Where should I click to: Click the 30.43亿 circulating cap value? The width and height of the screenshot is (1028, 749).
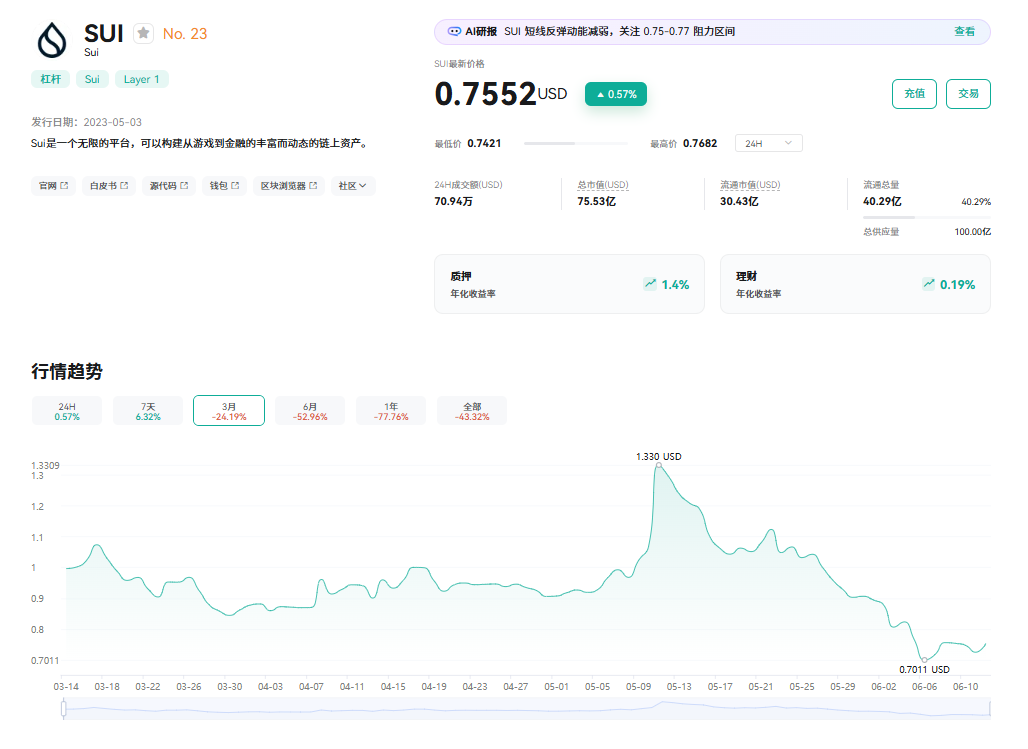[739, 201]
